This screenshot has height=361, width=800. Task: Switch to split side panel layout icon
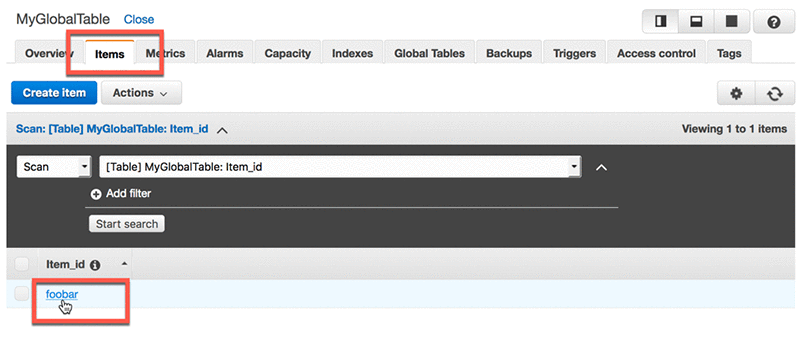[x=661, y=21]
